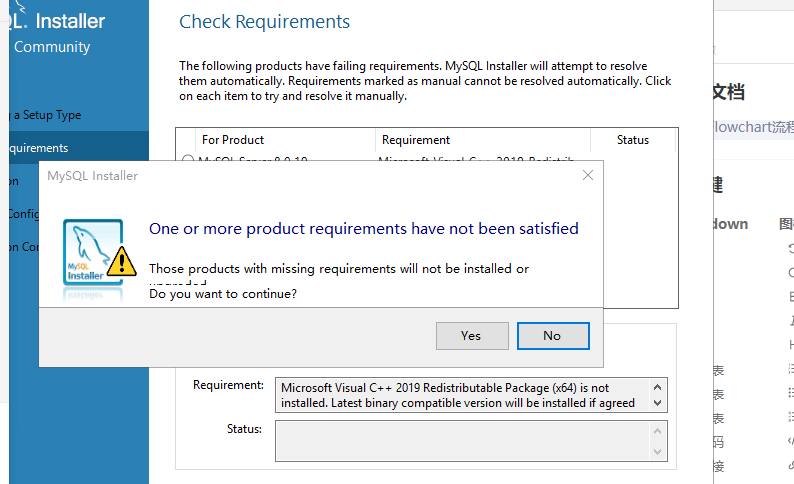The width and height of the screenshot is (794, 484).
Task: Decline continuing with the No button
Action: 553,336
